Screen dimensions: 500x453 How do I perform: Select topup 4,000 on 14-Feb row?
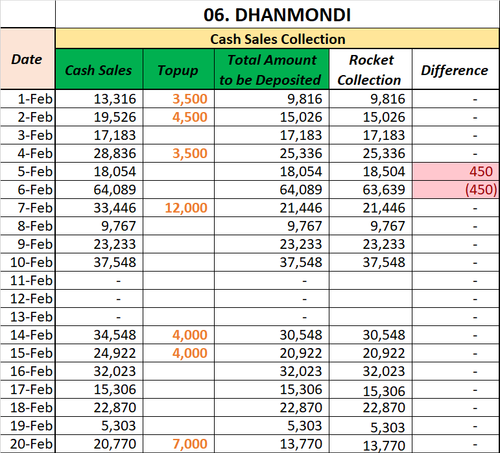pos(179,335)
